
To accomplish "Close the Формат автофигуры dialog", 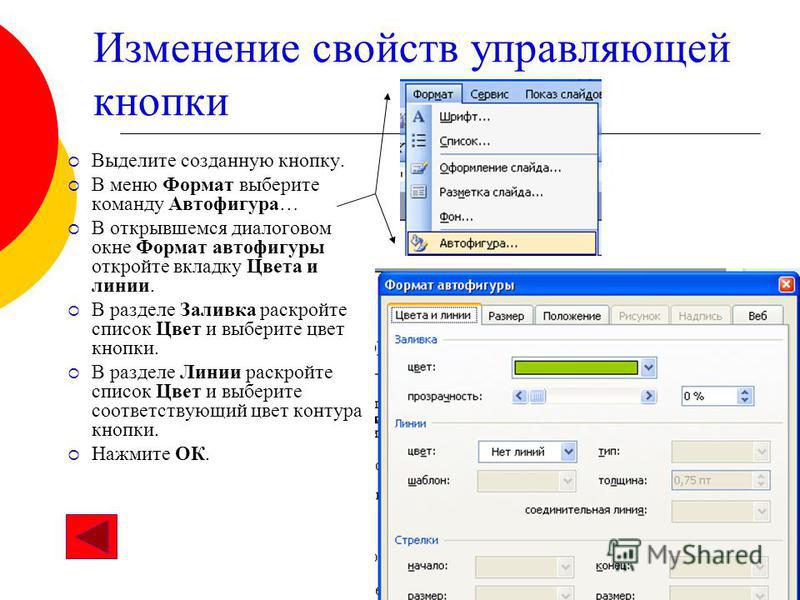I will pos(786,285).
